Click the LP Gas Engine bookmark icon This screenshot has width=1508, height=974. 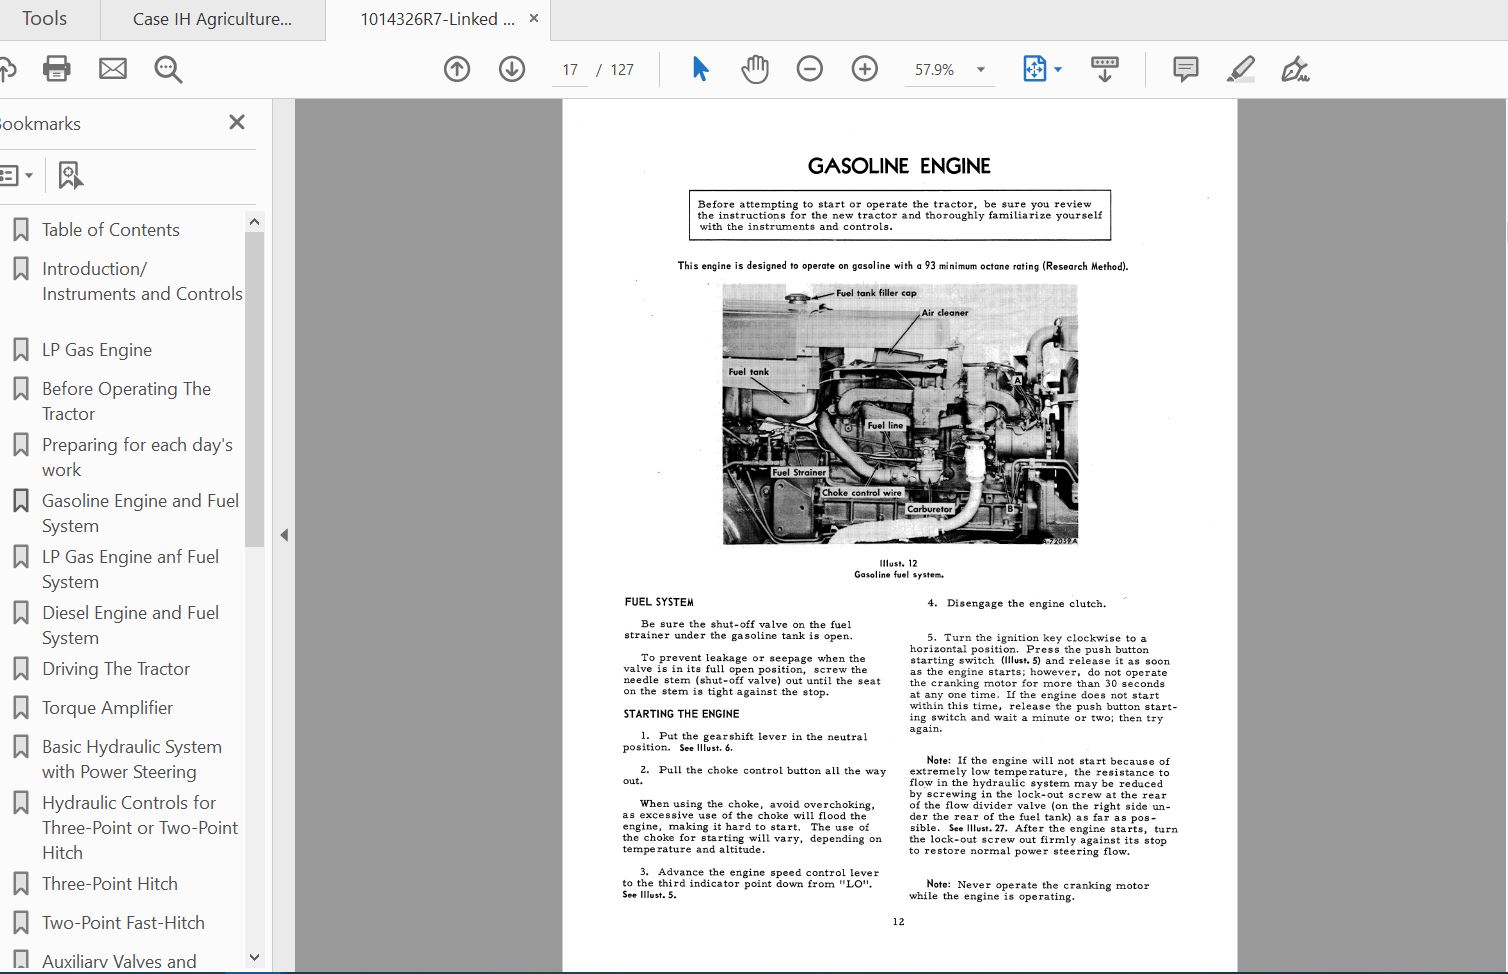pyautogui.click(x=20, y=350)
